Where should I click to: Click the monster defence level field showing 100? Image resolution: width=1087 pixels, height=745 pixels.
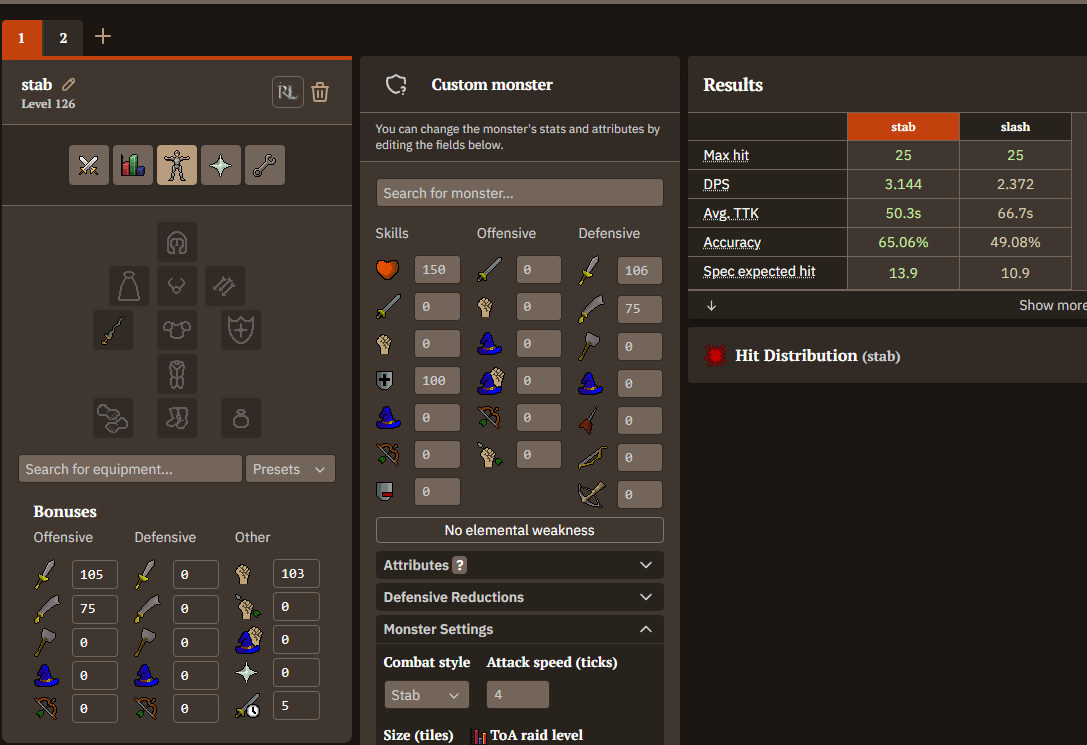pos(437,380)
